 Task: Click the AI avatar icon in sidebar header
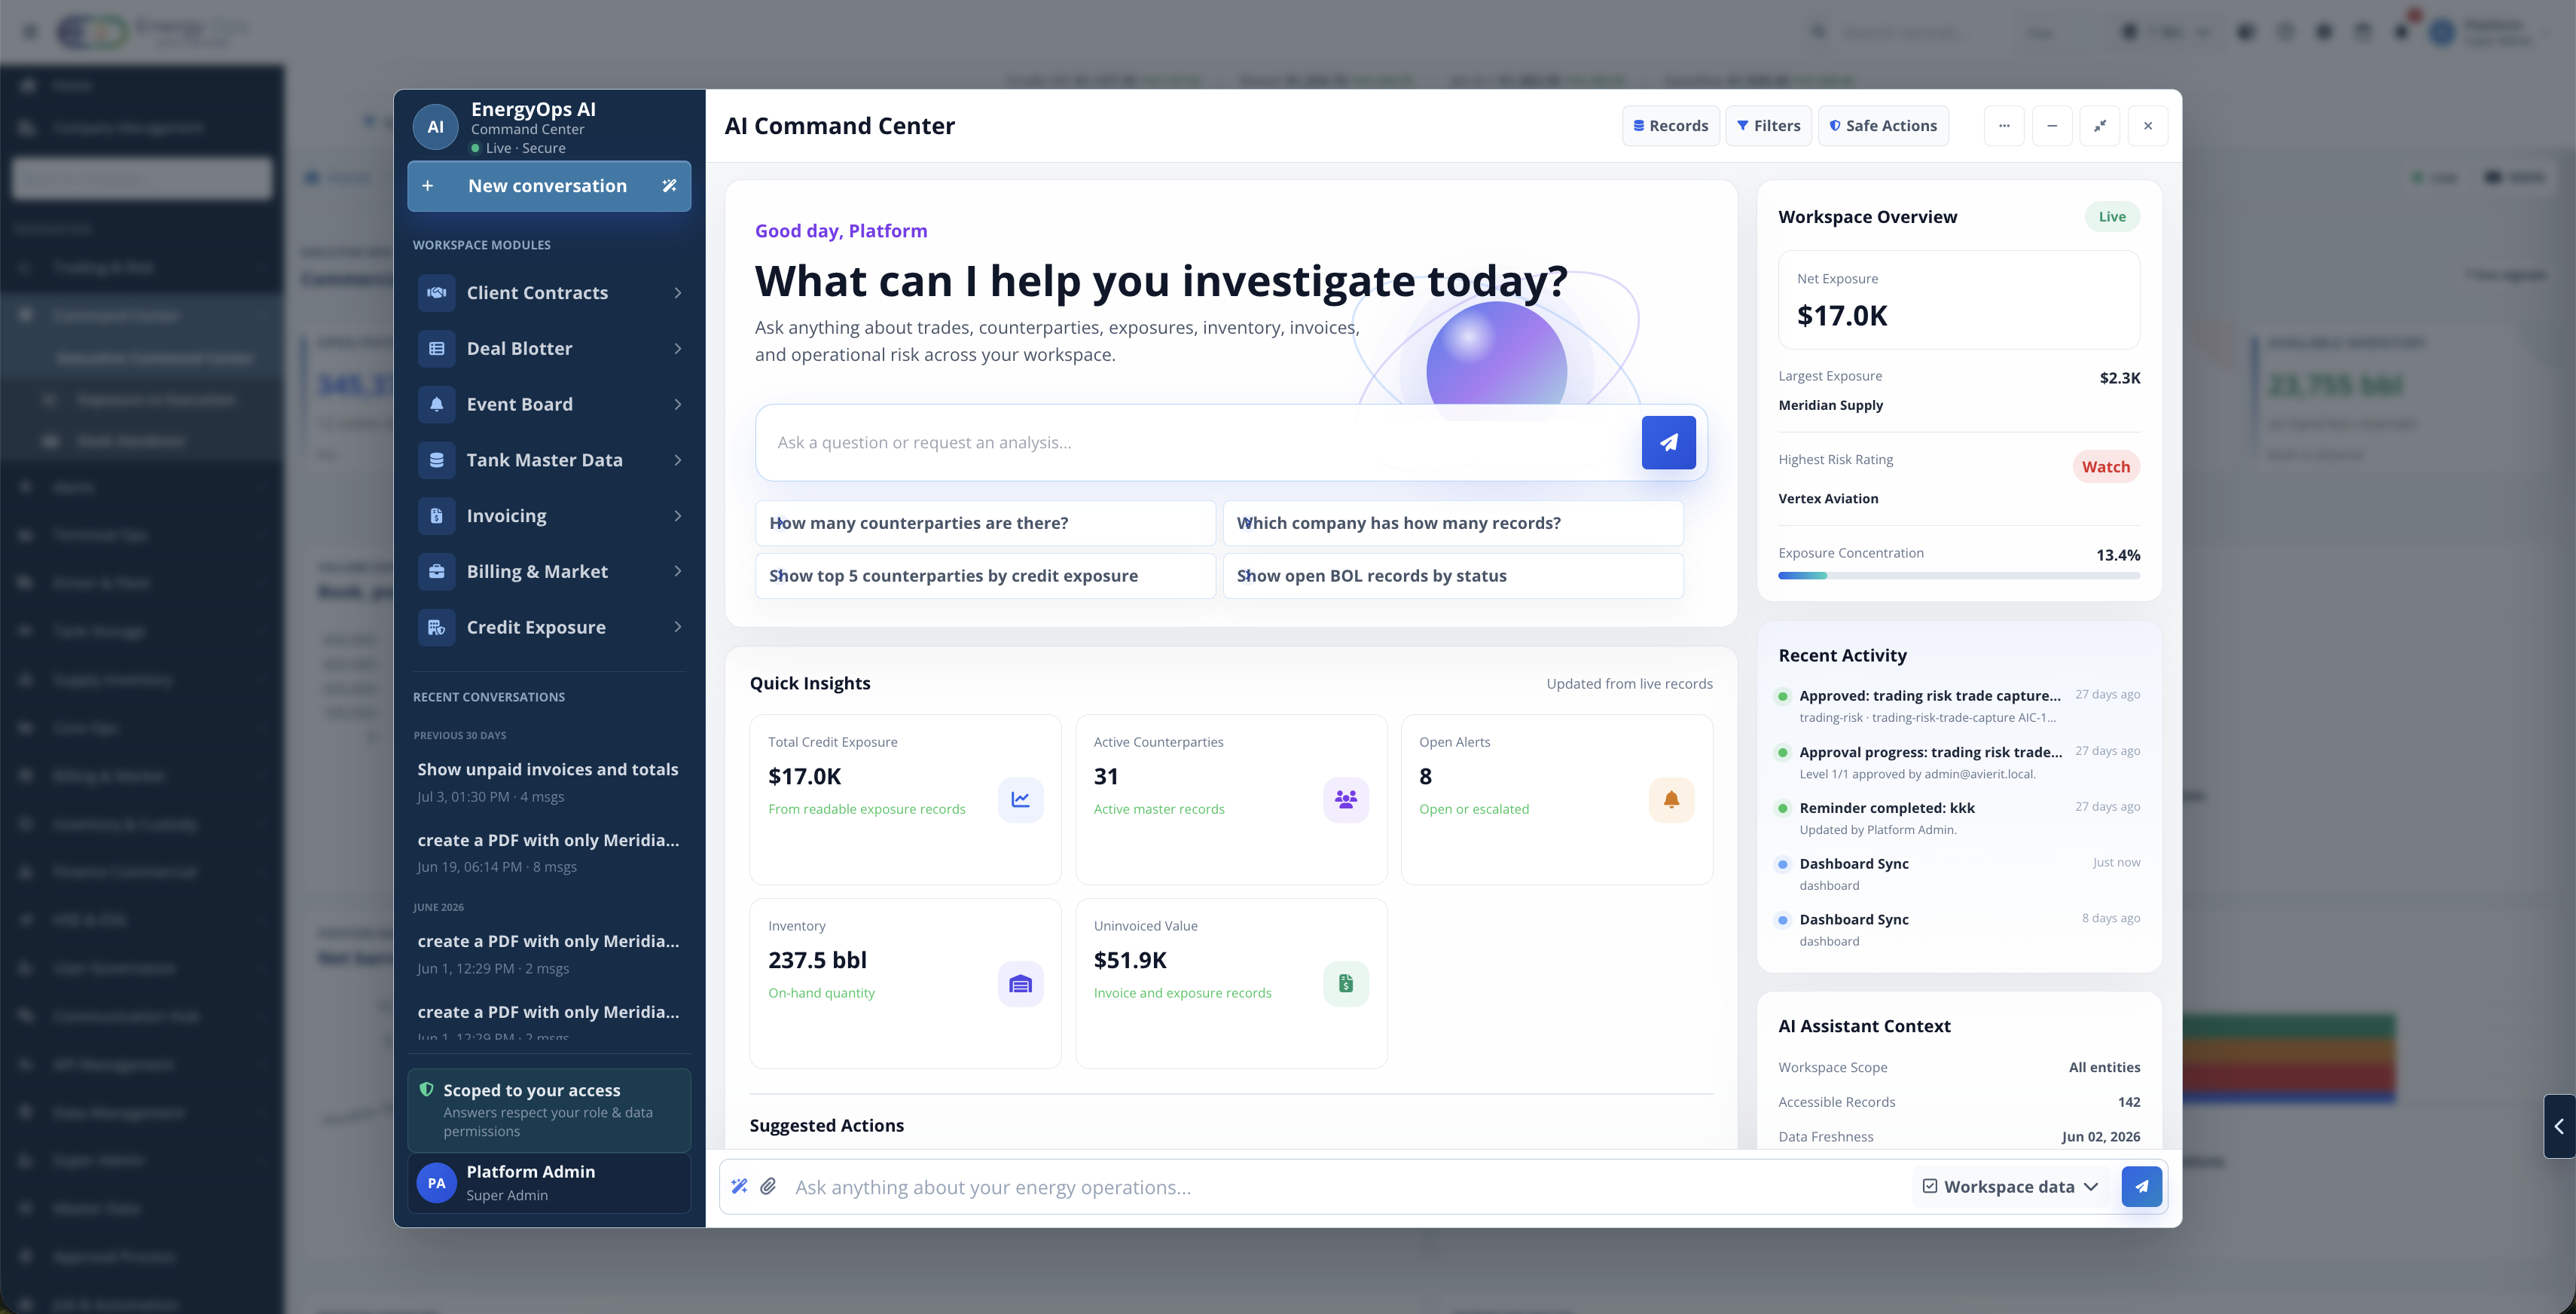point(435,127)
